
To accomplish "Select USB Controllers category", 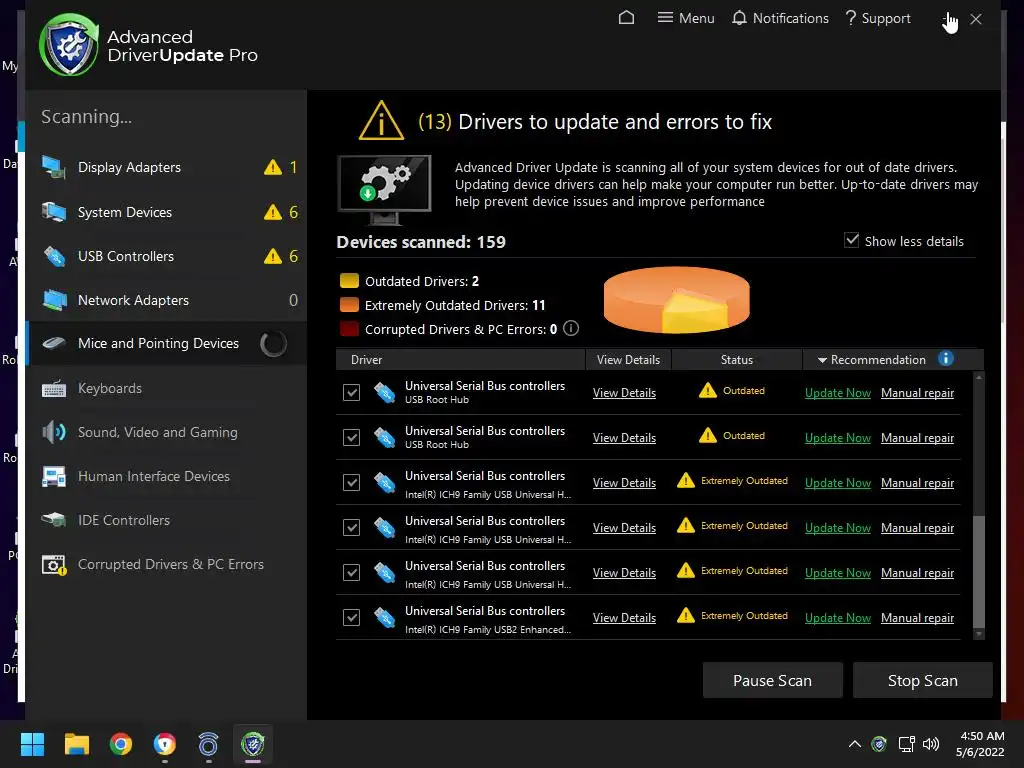I will pos(167,256).
